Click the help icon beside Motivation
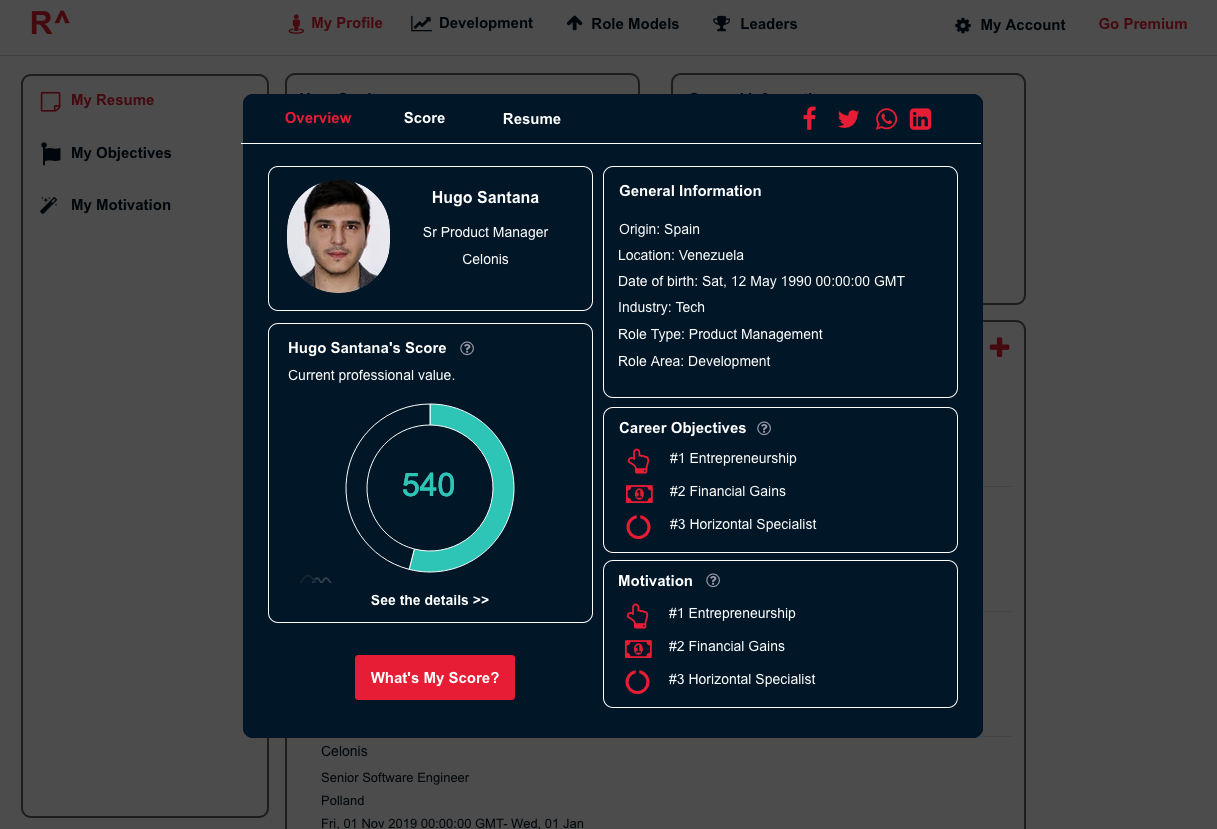 (713, 581)
